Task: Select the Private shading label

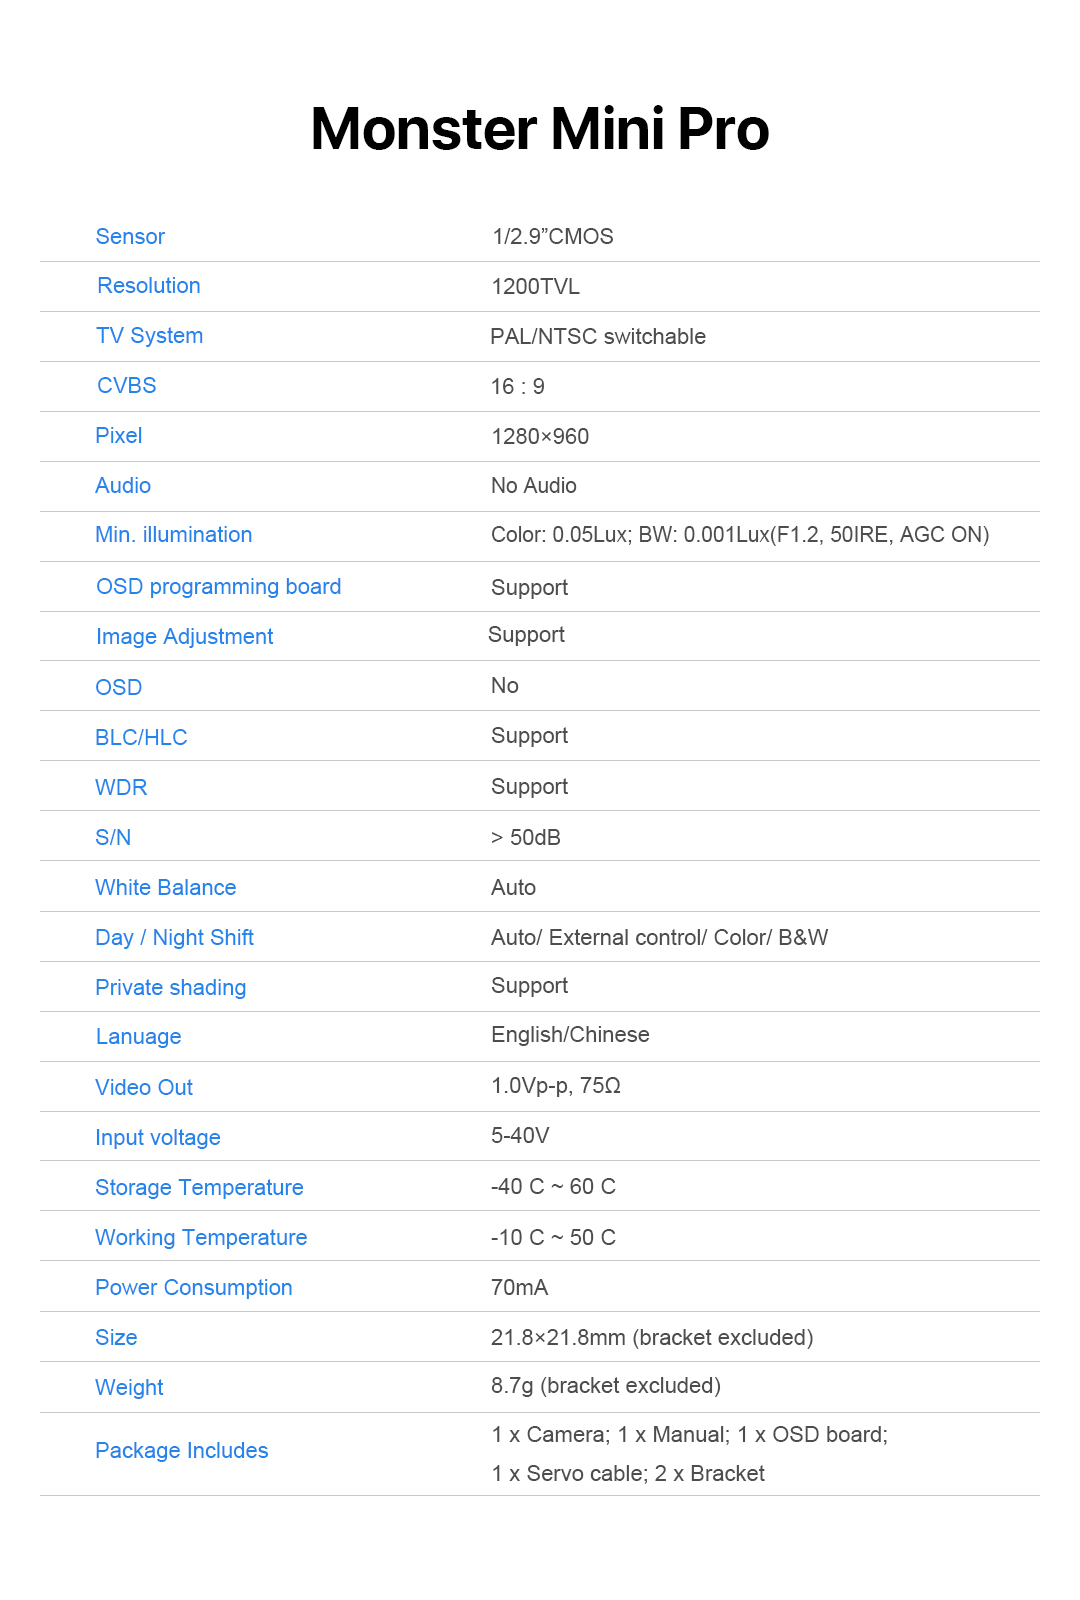Action: click(170, 988)
